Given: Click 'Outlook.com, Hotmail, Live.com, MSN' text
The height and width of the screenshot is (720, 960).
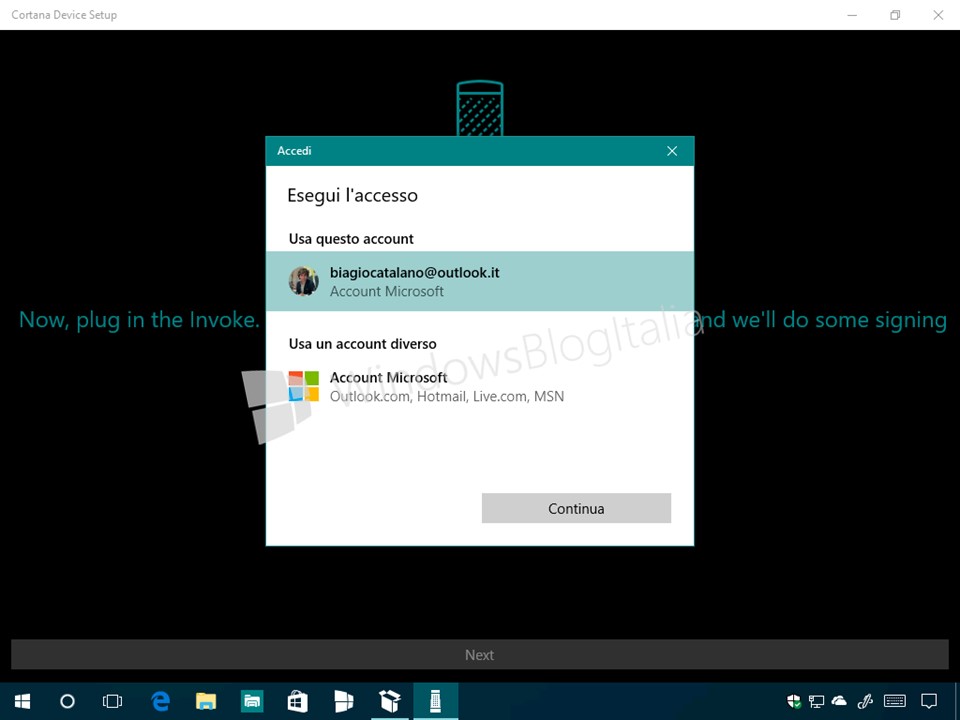Looking at the screenshot, I should pos(447,397).
